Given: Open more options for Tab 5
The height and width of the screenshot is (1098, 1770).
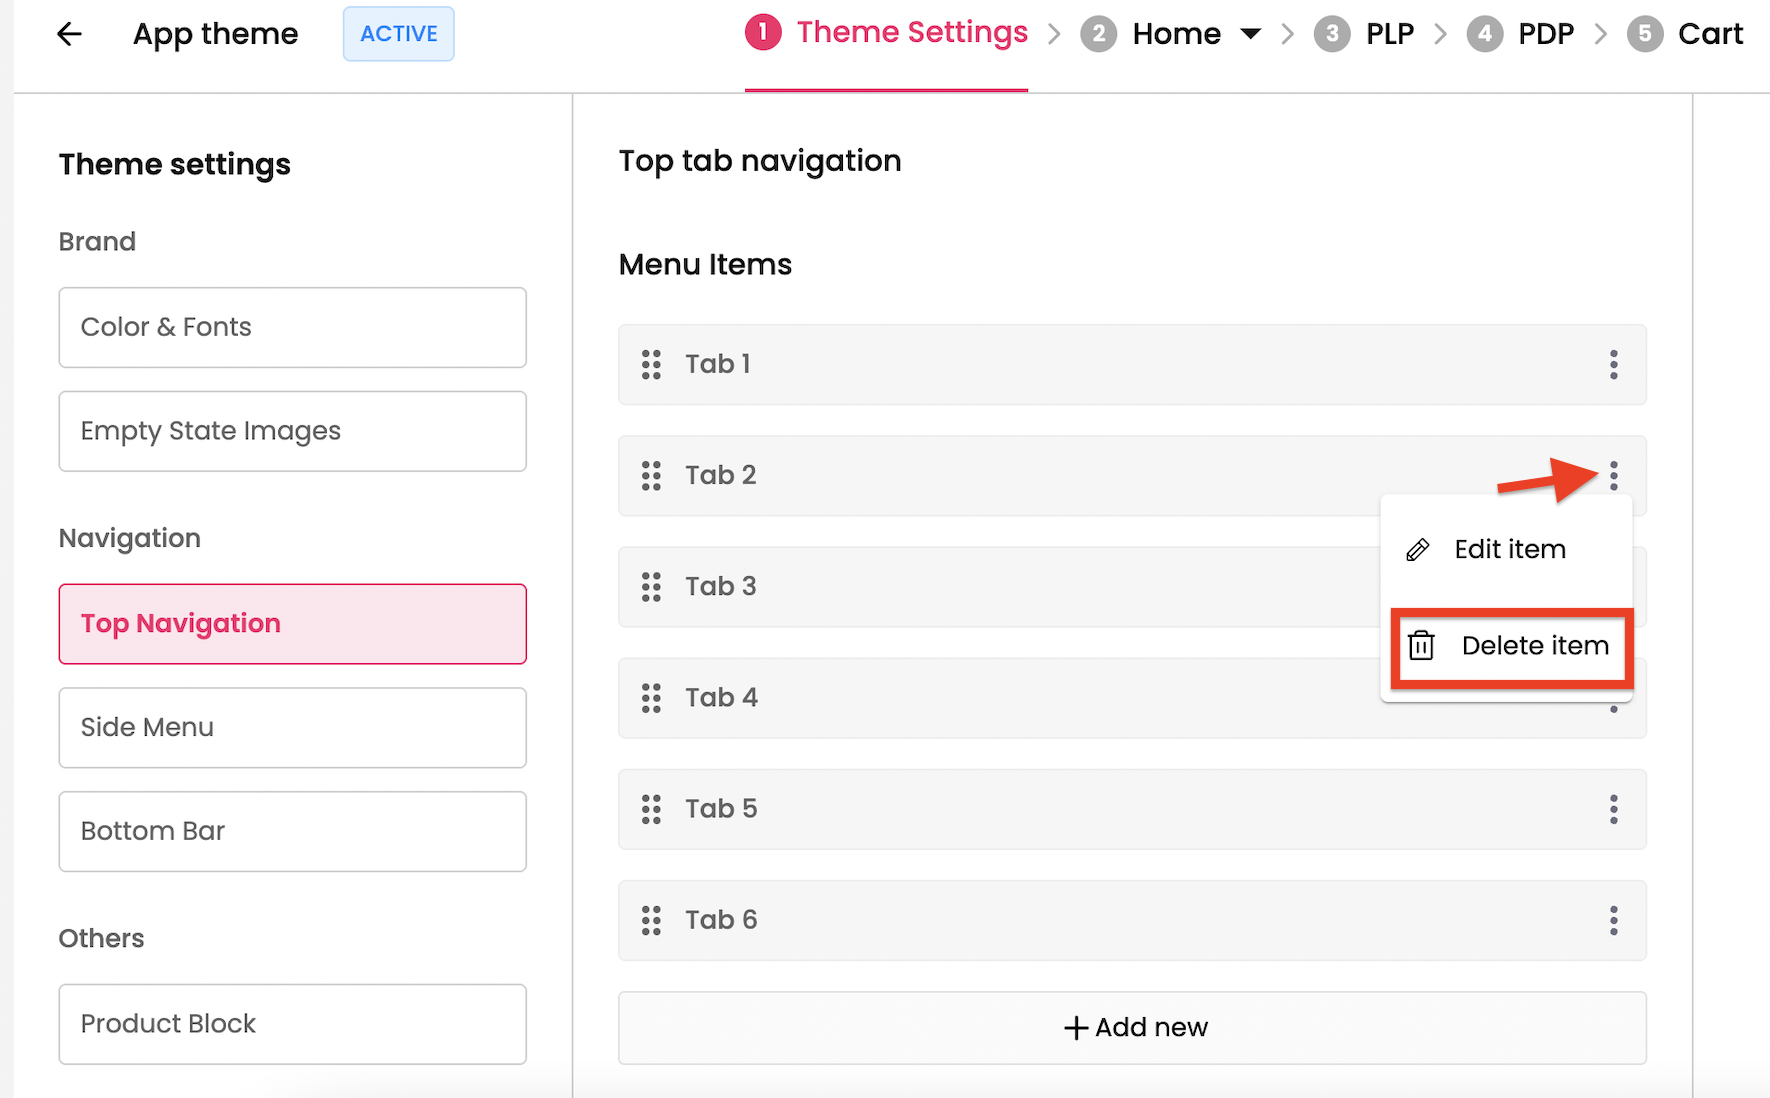Looking at the screenshot, I should (1613, 809).
